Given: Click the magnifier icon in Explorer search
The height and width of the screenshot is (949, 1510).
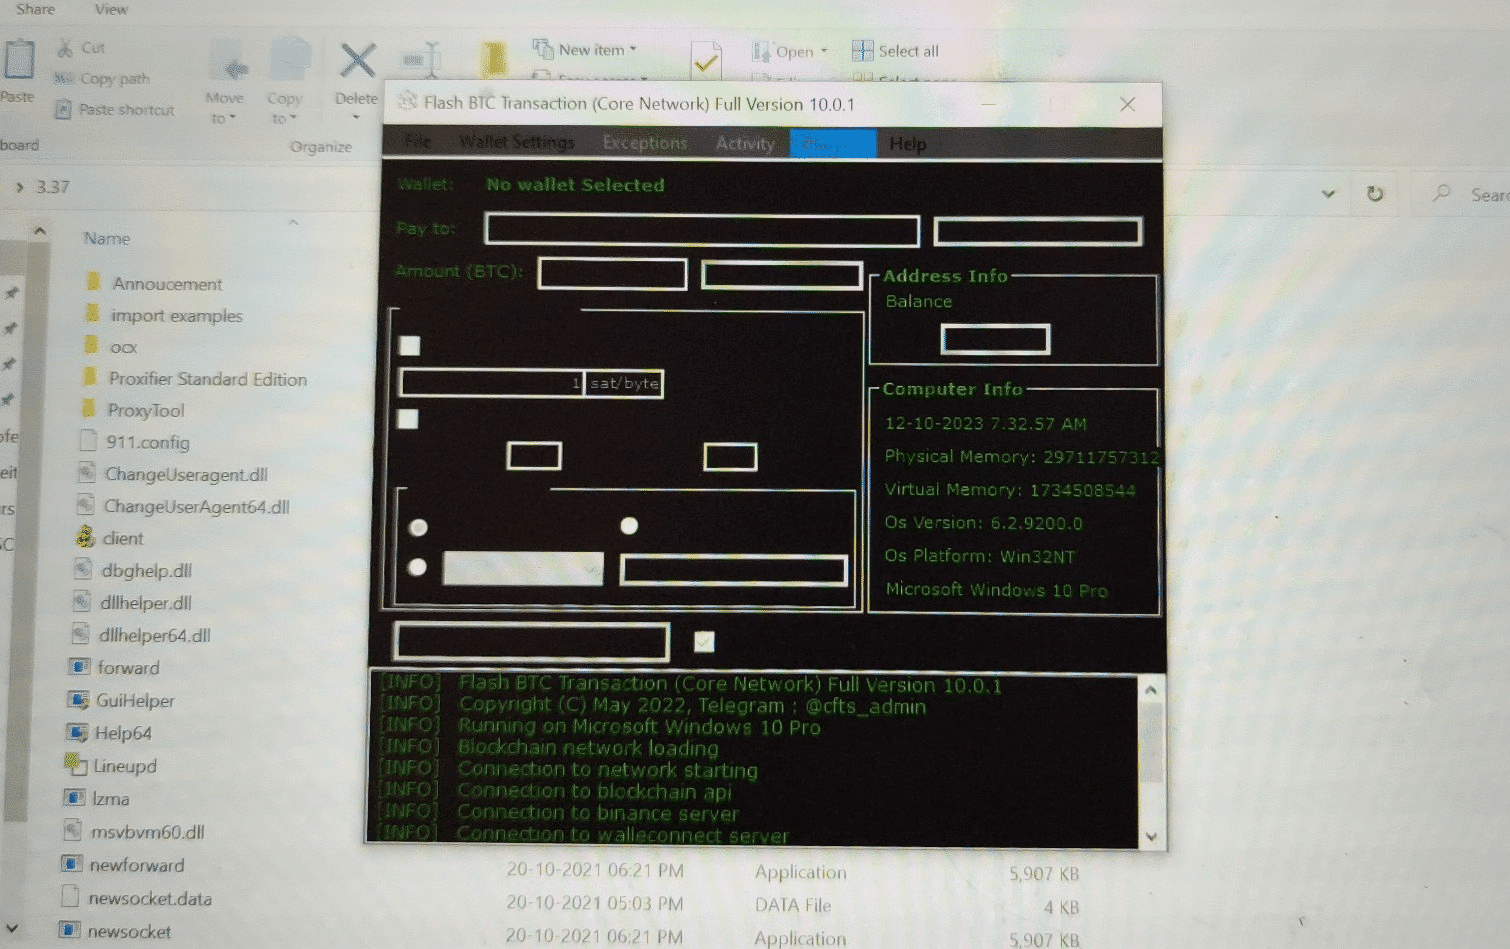Looking at the screenshot, I should click(1441, 194).
